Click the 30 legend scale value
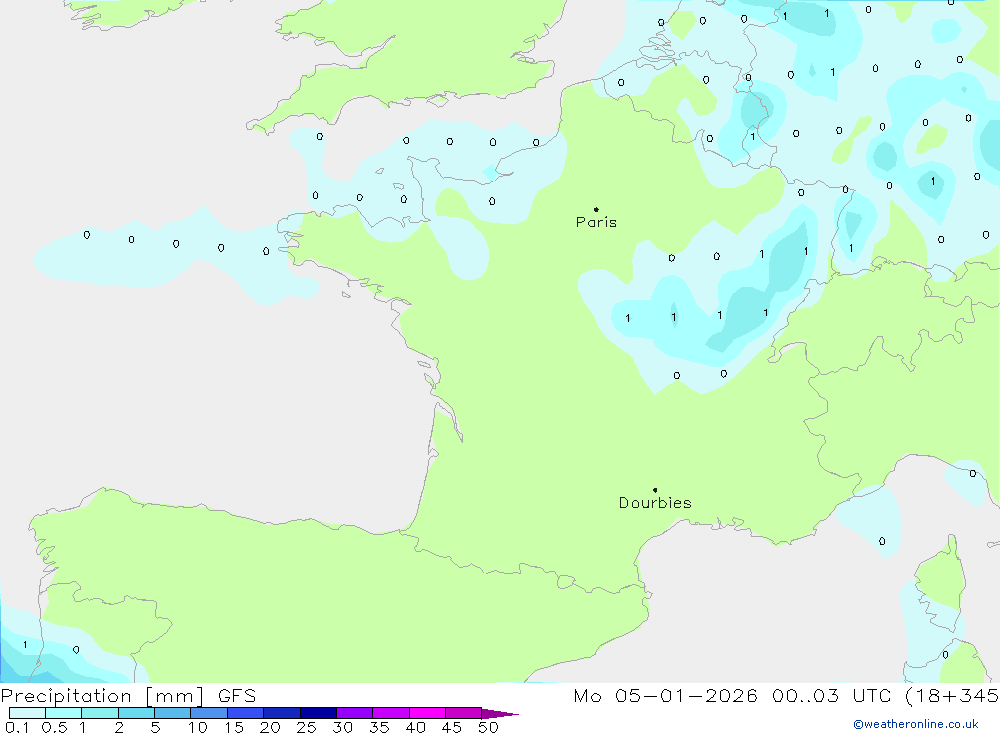This screenshot has width=1000, height=733. (343, 727)
